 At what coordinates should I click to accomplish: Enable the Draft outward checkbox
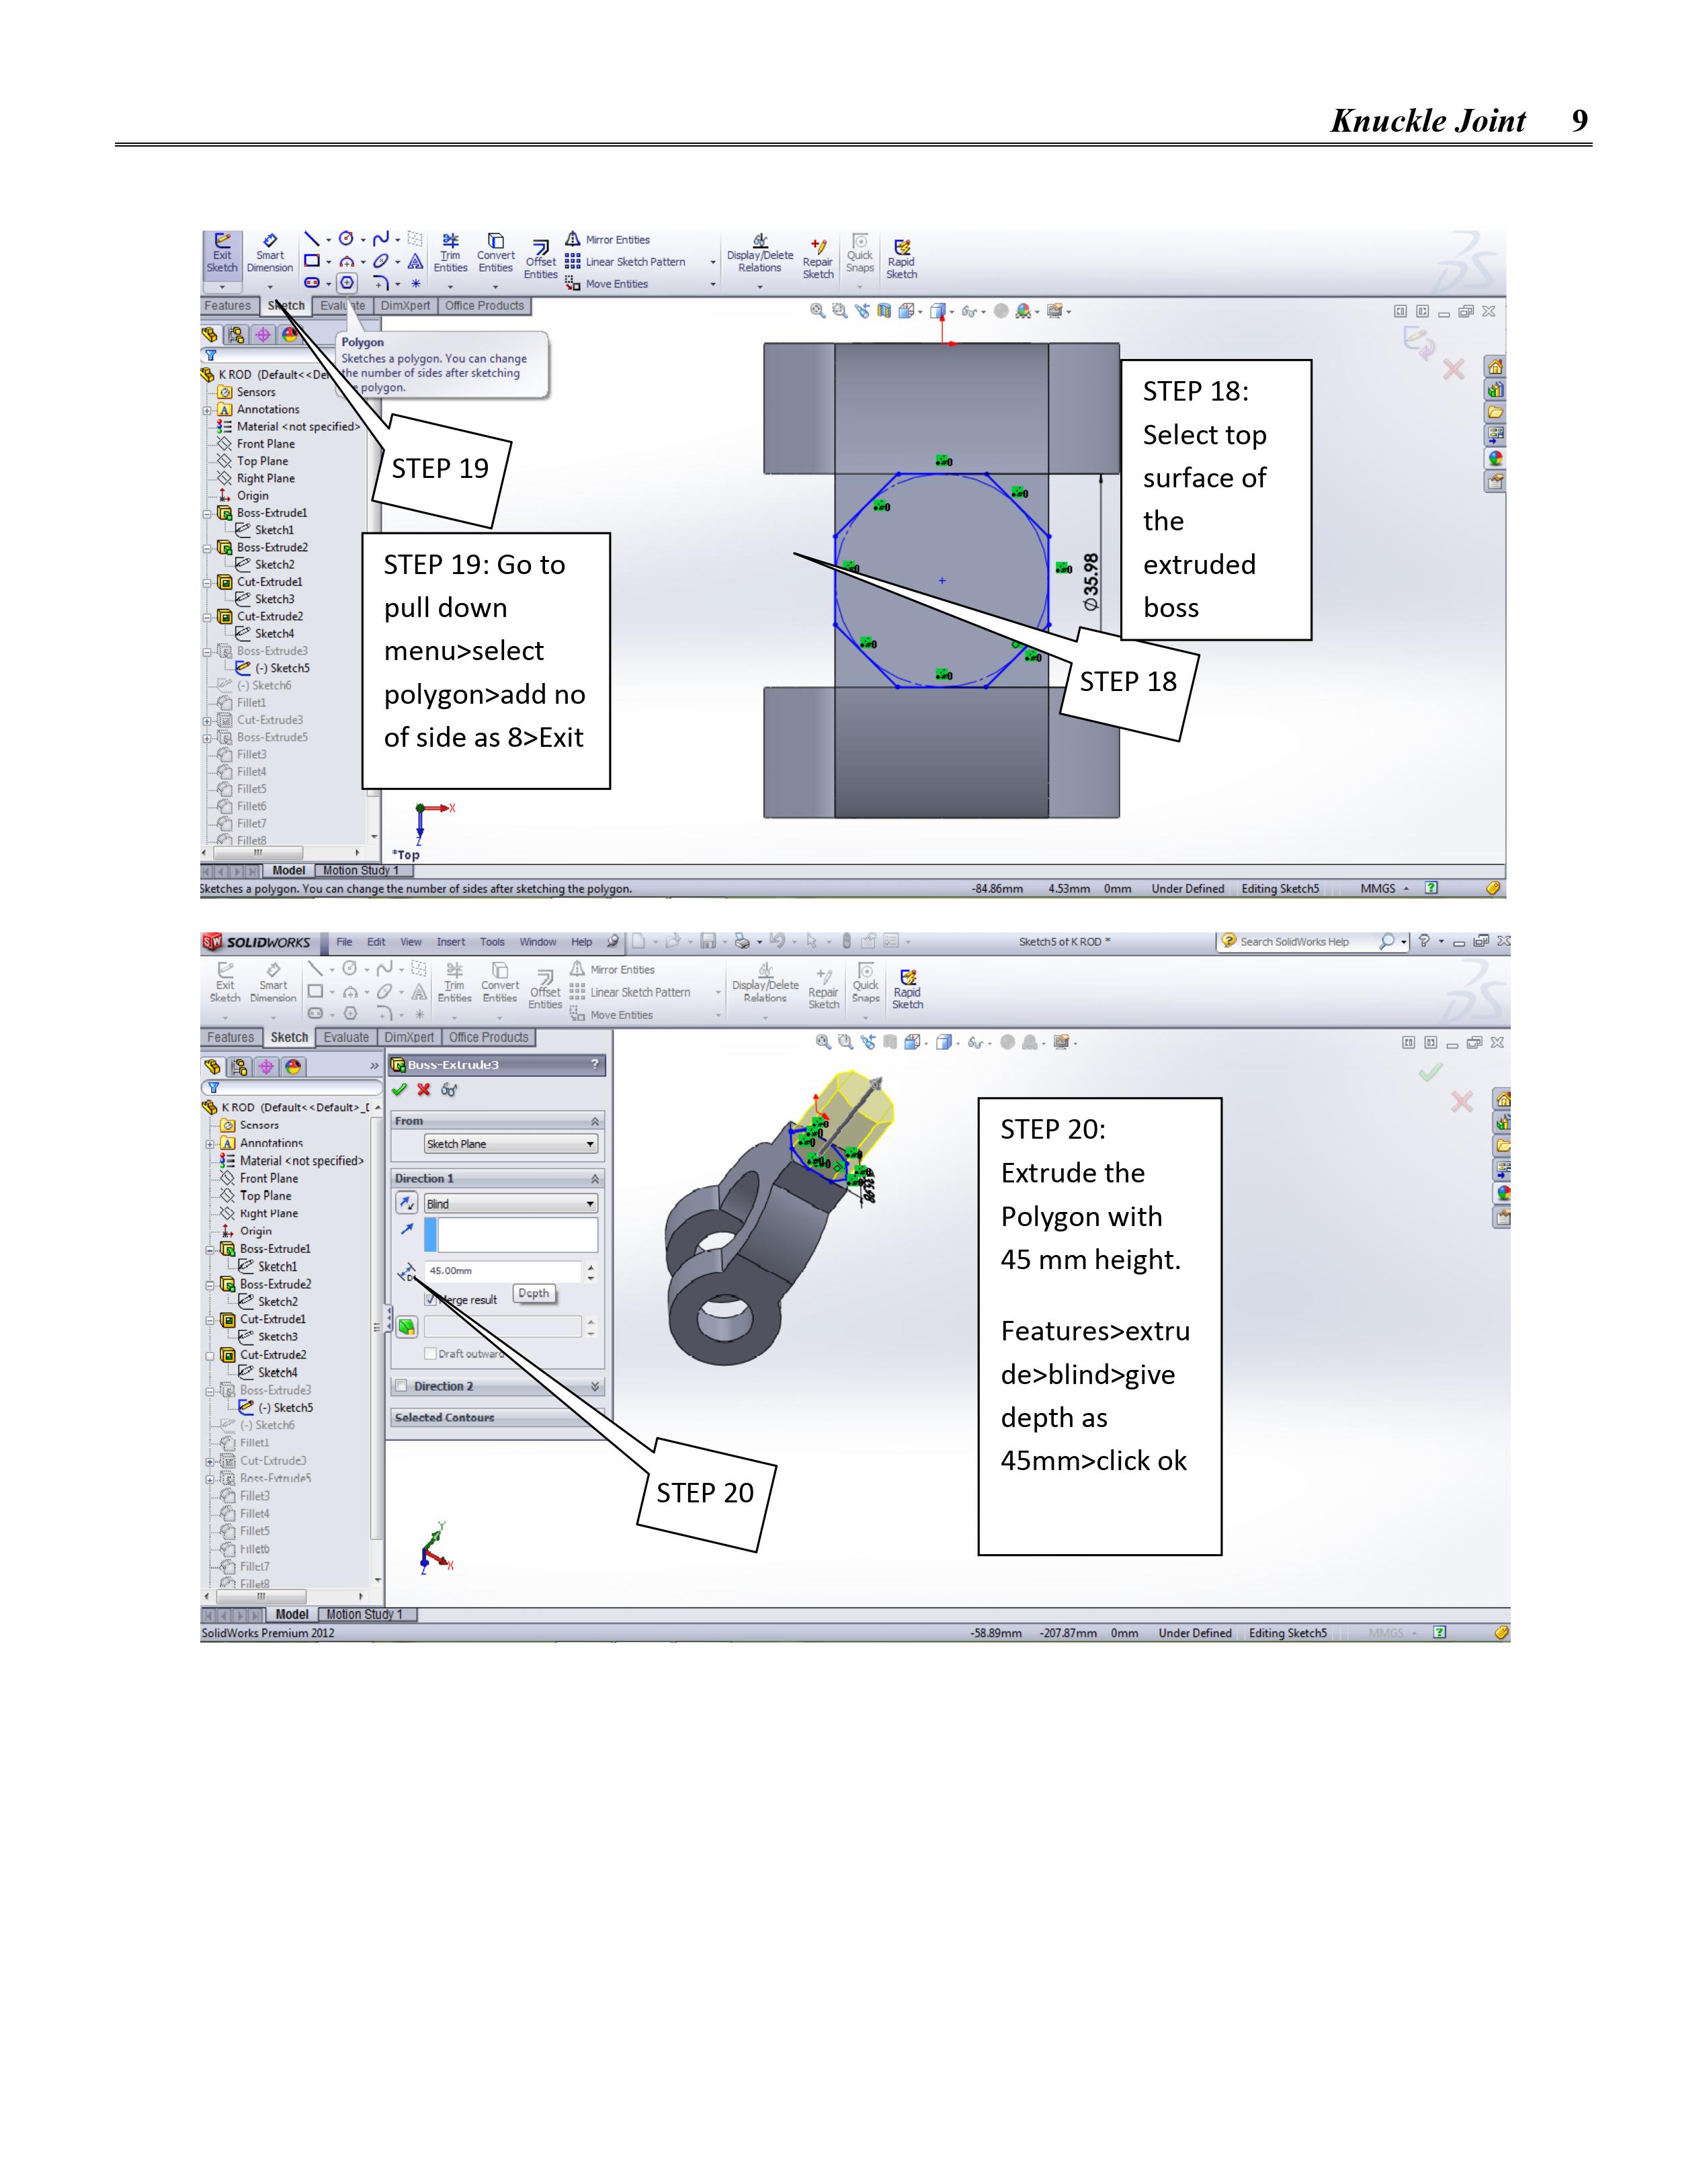431,1353
